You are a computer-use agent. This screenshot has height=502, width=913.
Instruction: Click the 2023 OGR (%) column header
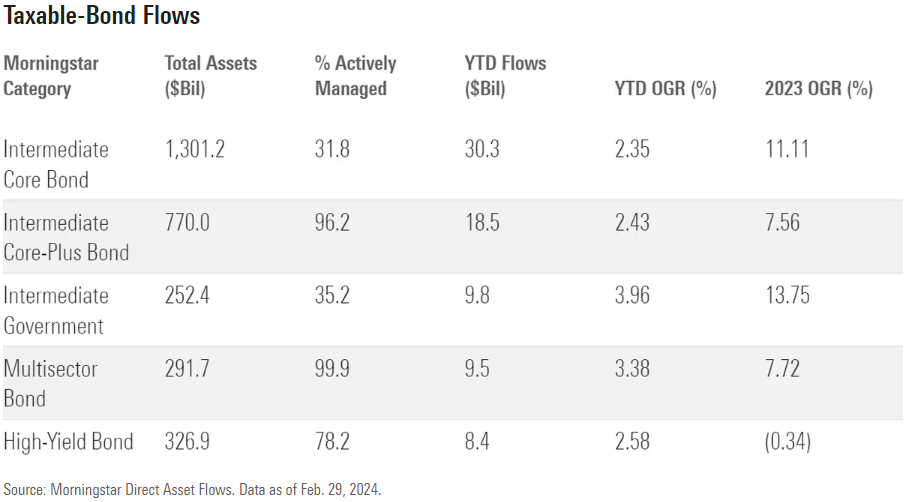(818, 89)
